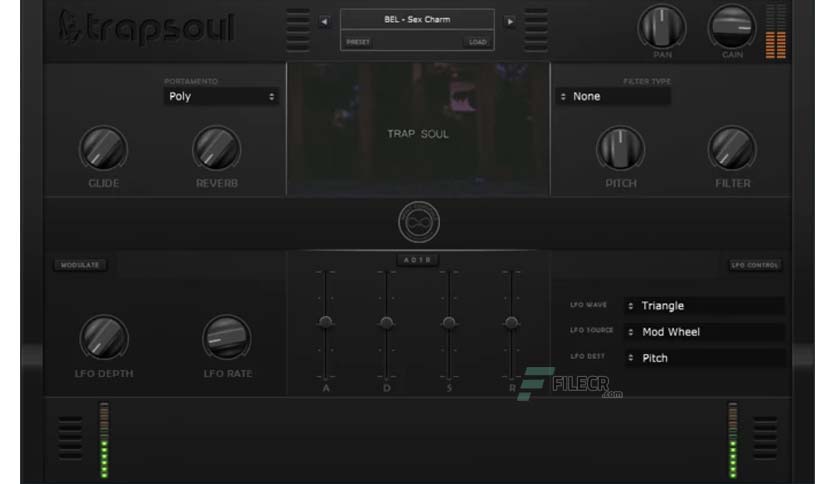The height and width of the screenshot is (484, 836).
Task: Click the PITCH knob
Action: [620, 149]
